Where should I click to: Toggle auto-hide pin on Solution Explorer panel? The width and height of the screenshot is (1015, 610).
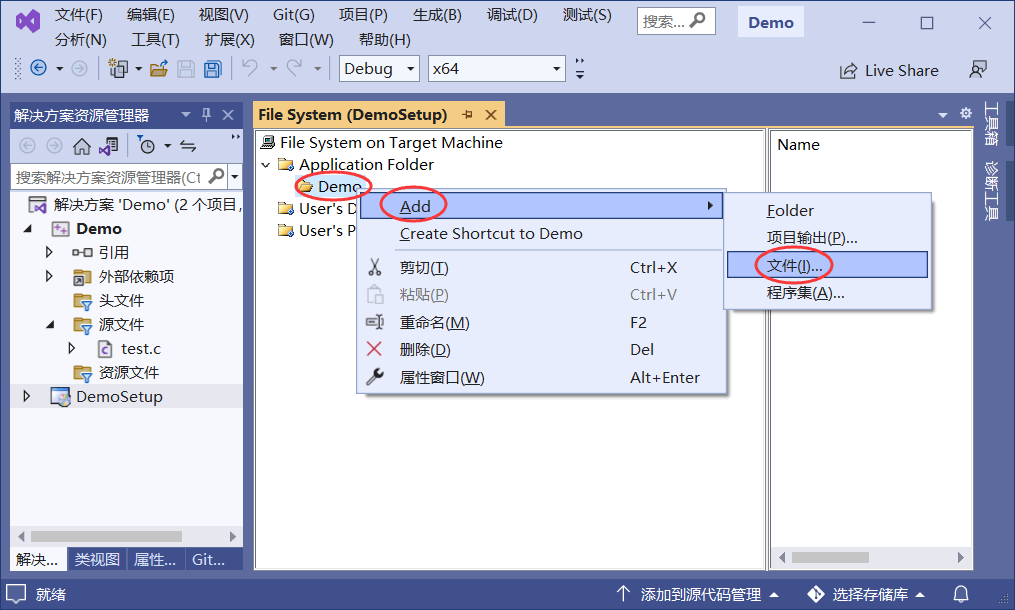pyautogui.click(x=207, y=115)
